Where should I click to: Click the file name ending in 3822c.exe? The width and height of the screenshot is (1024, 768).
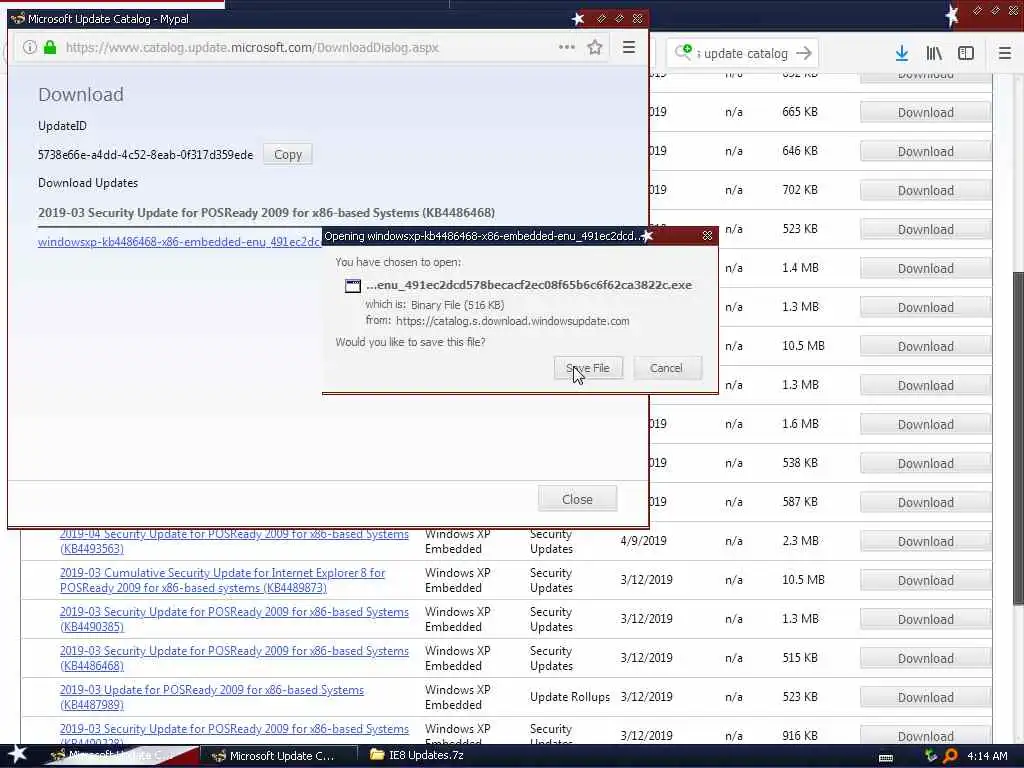click(529, 285)
